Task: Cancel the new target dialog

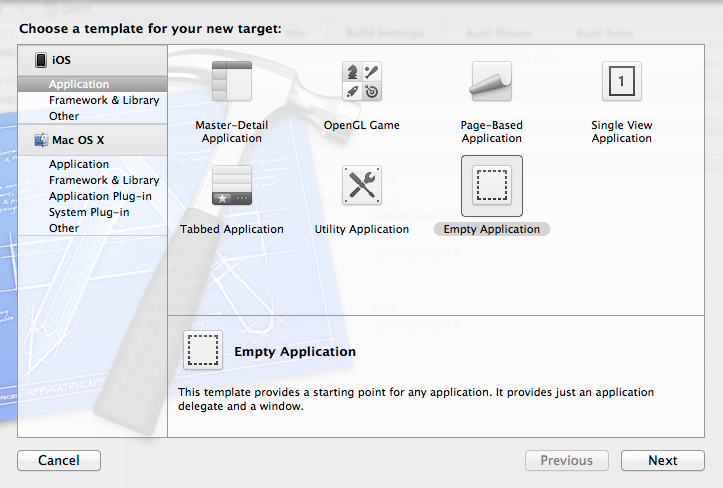Action: point(59,460)
